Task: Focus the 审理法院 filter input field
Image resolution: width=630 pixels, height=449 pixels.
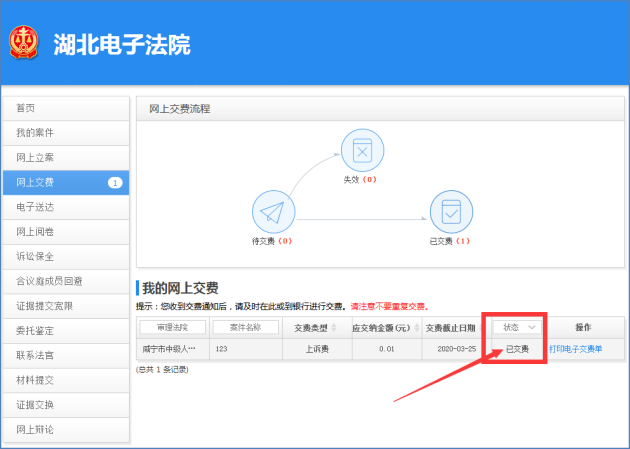Action: 172,327
